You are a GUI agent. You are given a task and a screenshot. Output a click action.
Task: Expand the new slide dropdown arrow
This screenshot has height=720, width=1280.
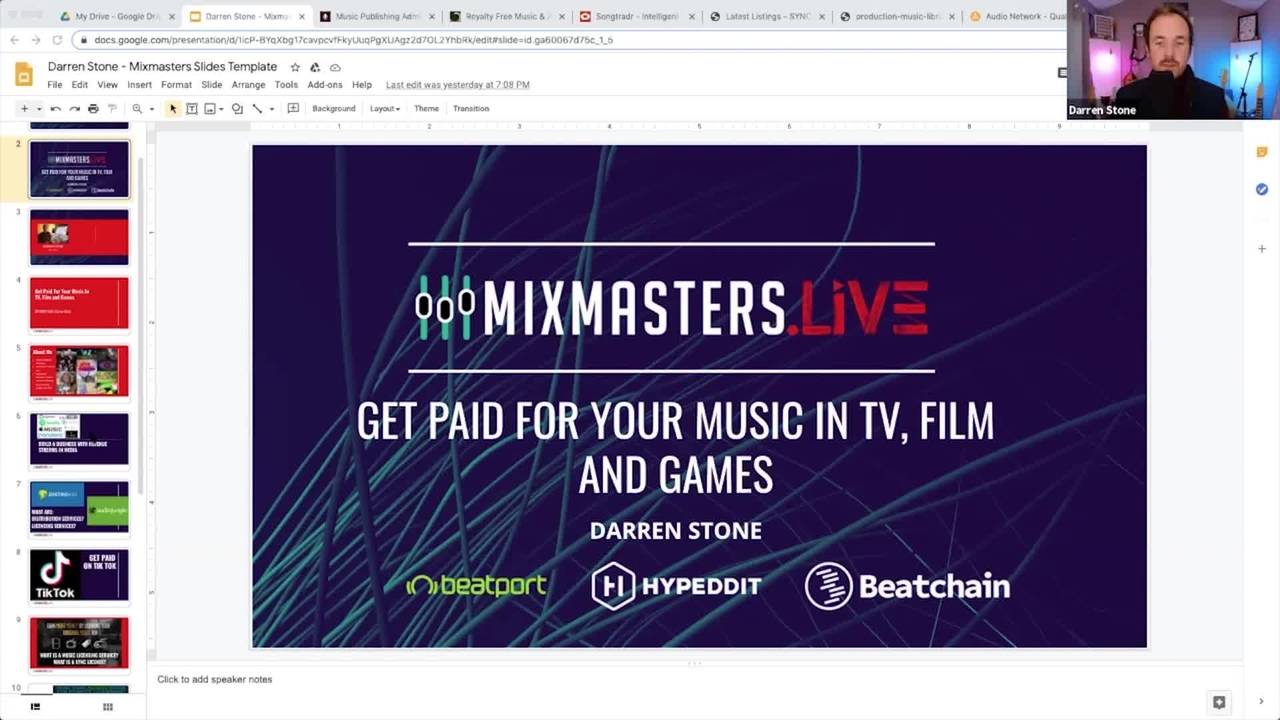[39, 108]
